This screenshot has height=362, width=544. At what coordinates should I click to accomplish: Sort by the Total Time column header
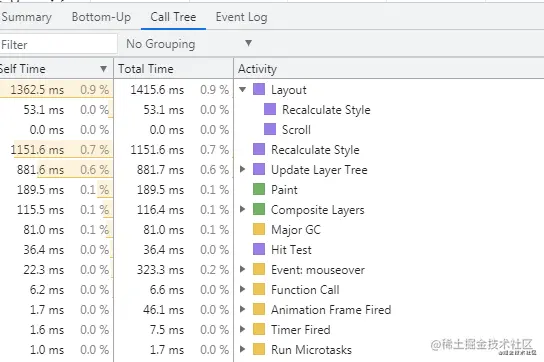coord(173,69)
